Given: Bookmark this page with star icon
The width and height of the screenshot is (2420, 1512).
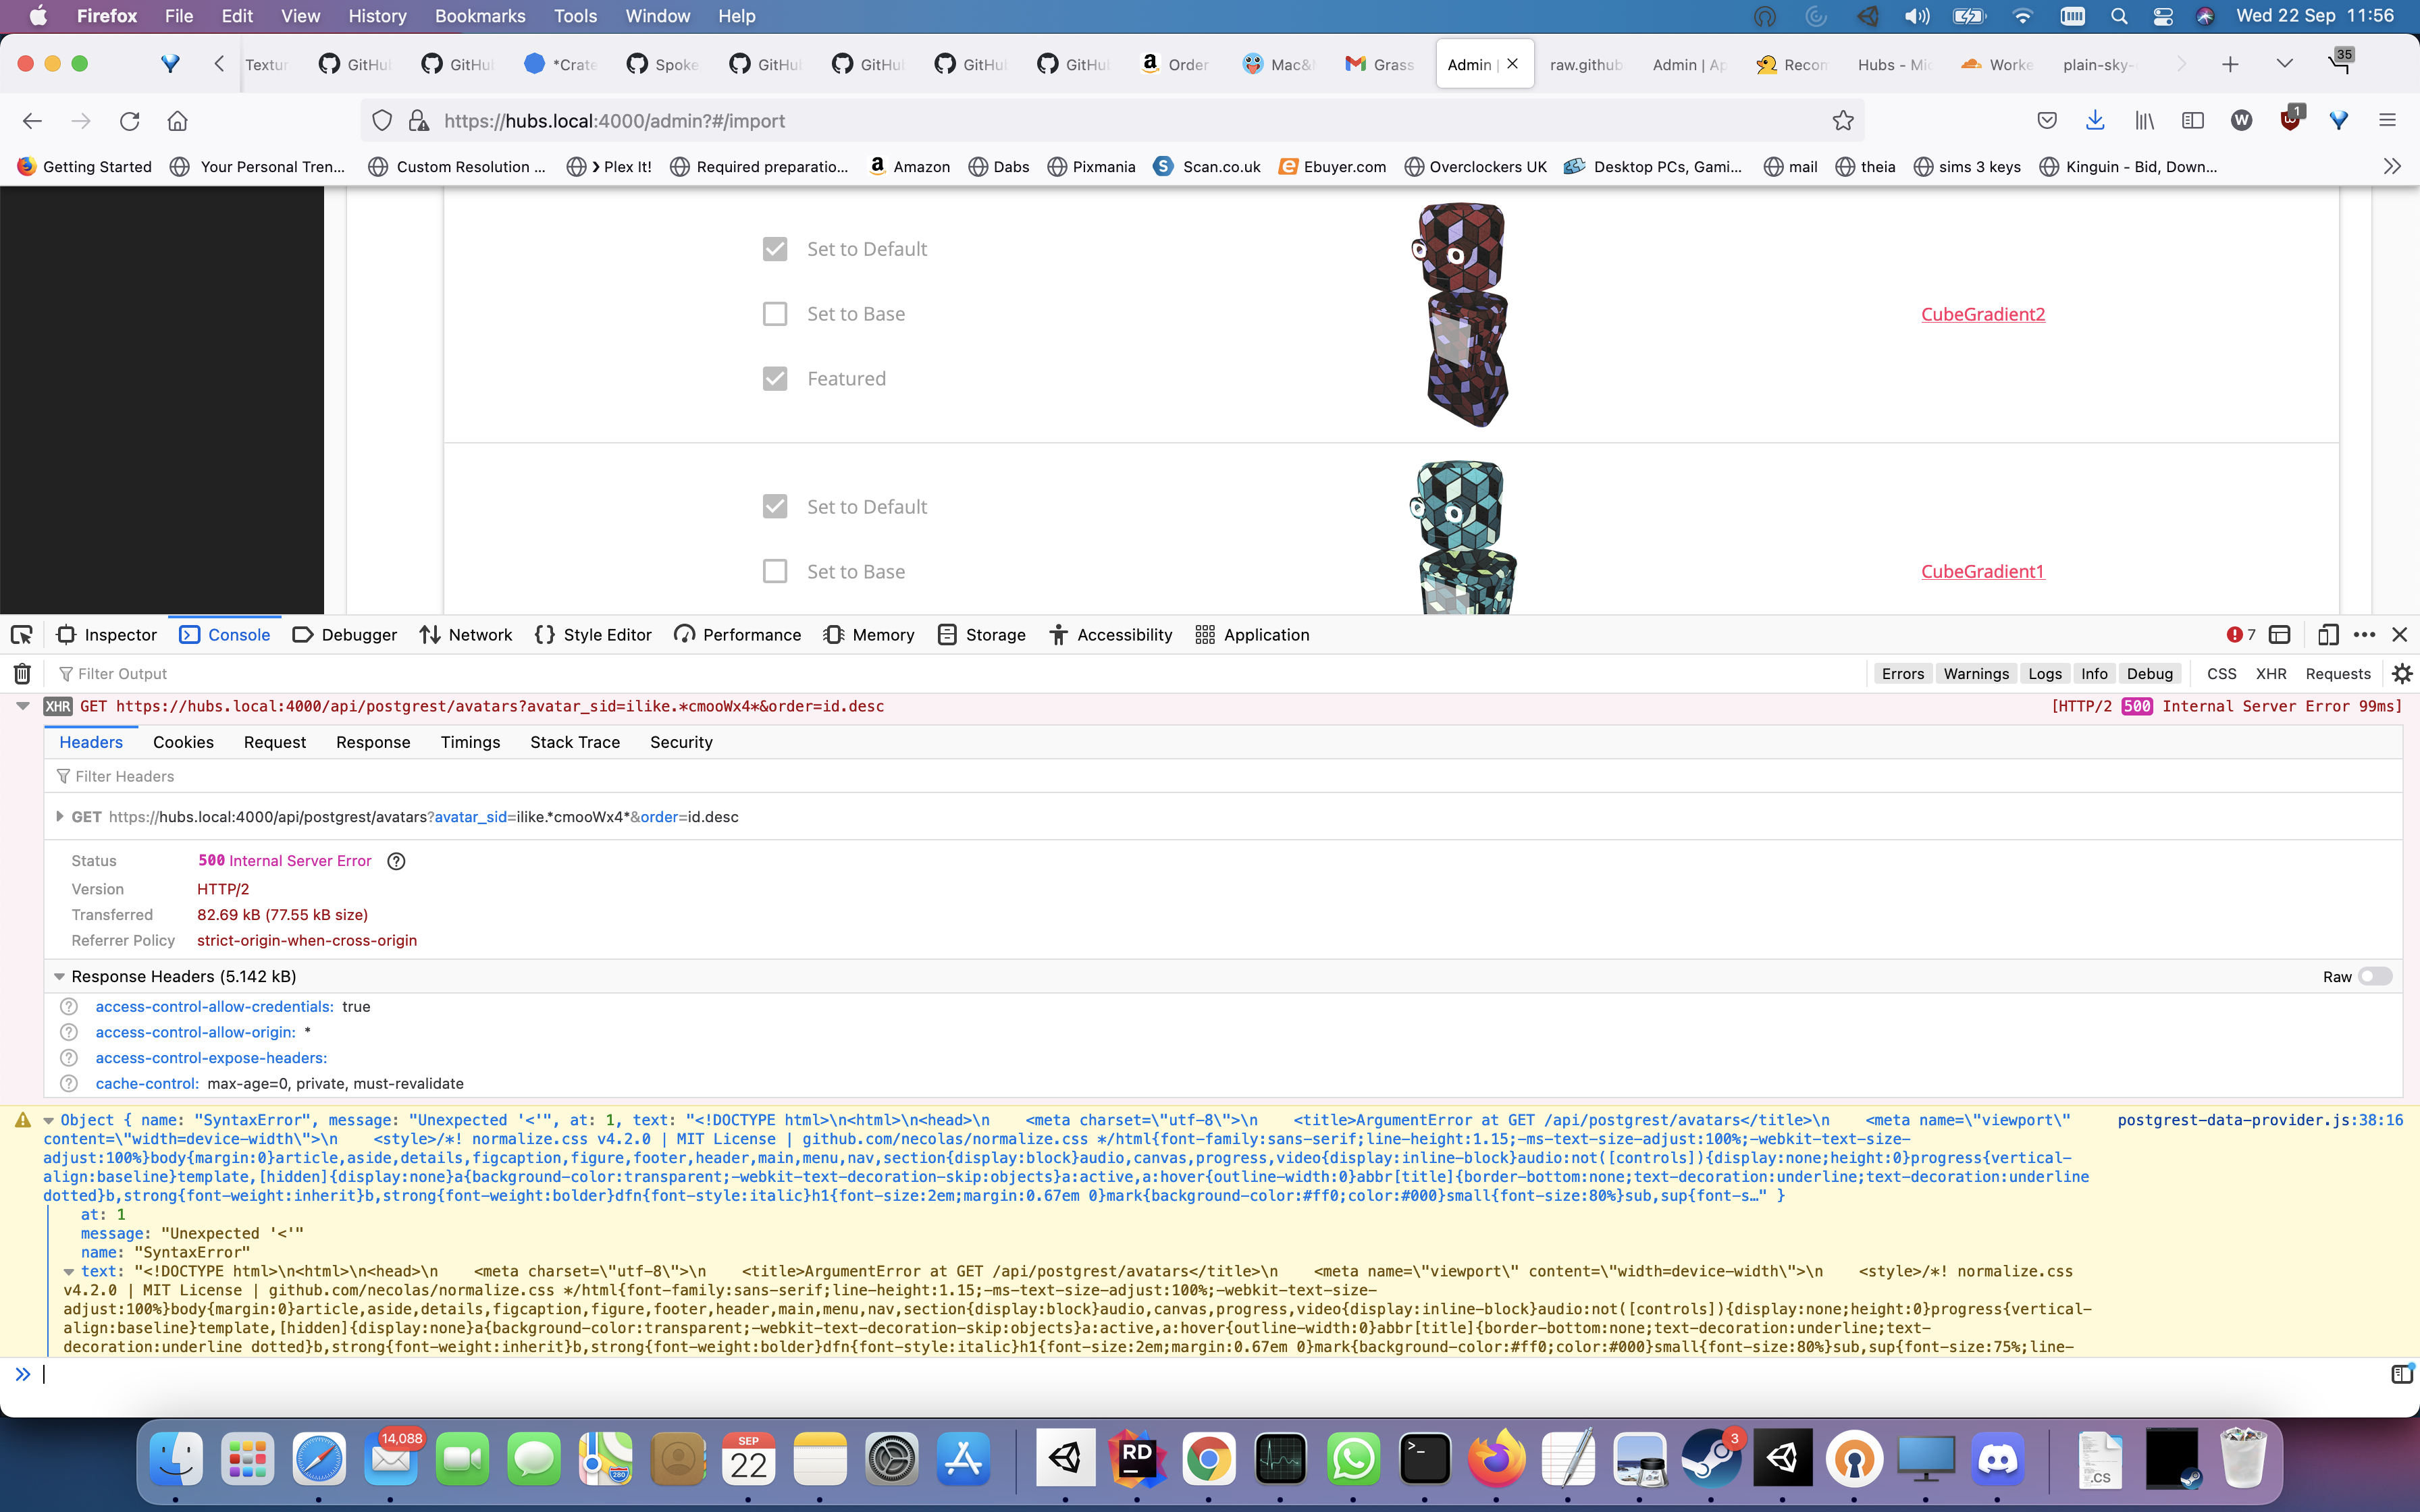Looking at the screenshot, I should click(x=1843, y=121).
